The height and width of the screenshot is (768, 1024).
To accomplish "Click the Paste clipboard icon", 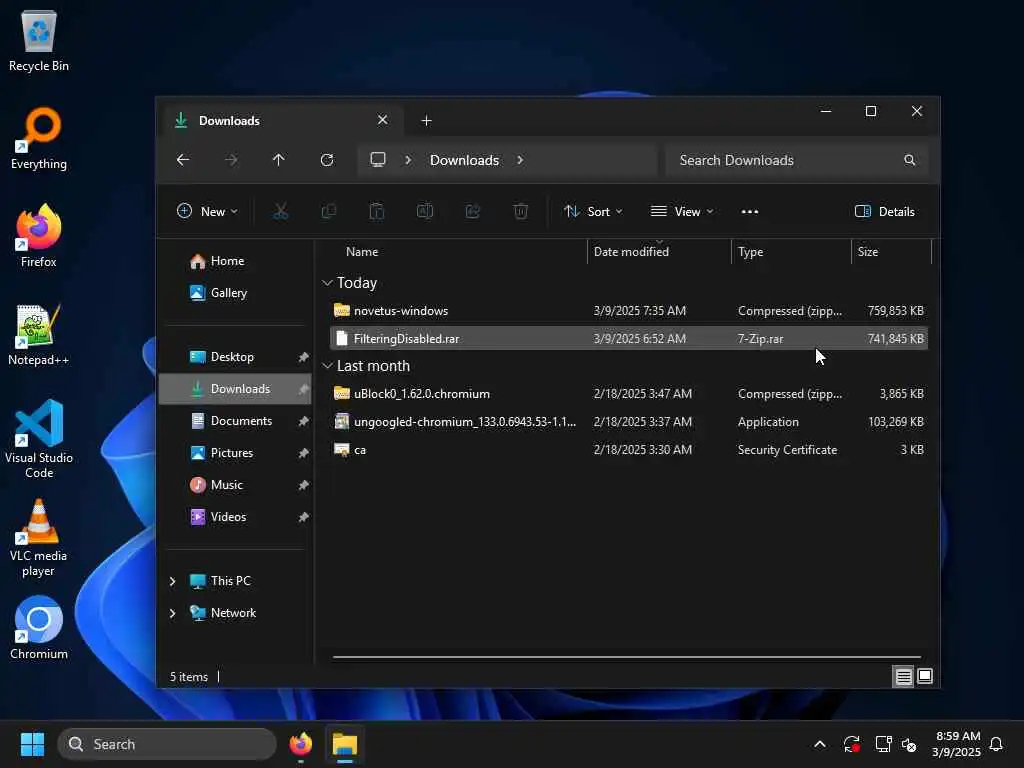I will click(x=377, y=212).
